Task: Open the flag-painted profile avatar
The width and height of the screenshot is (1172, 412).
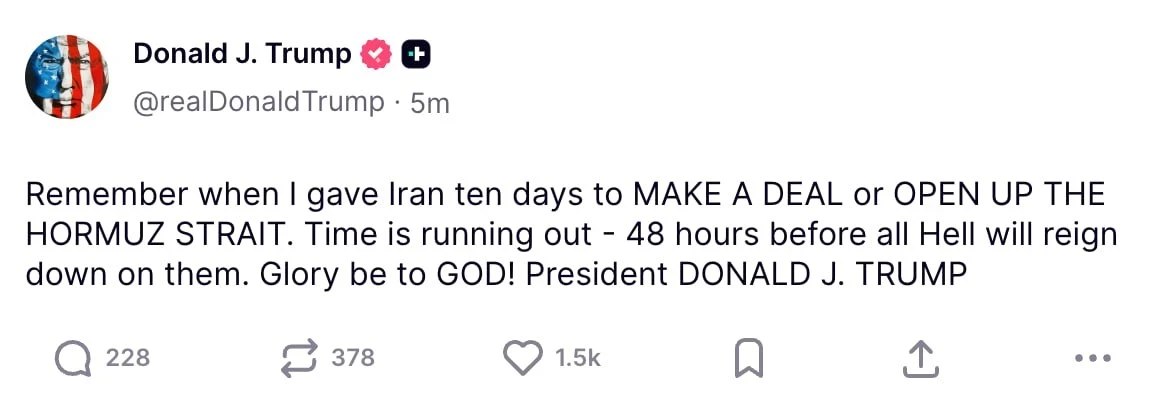Action: coord(67,77)
